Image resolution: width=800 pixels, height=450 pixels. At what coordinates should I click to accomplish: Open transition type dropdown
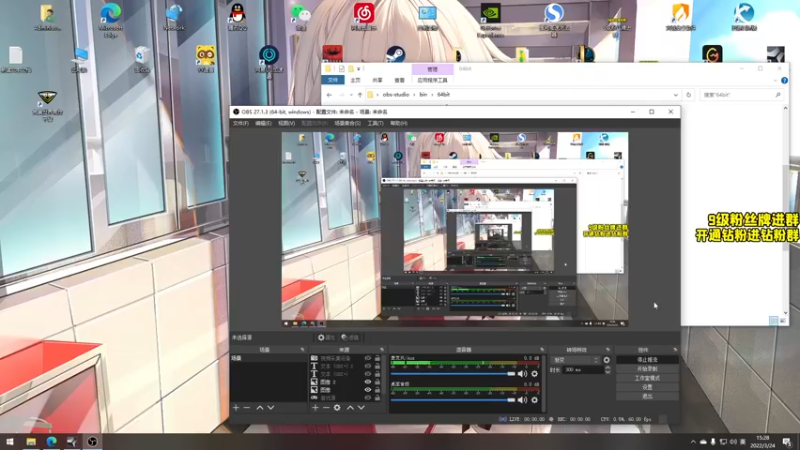tap(576, 360)
